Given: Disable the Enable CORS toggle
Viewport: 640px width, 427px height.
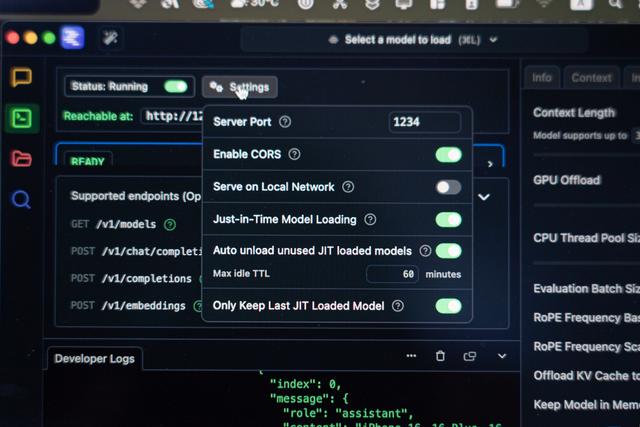Looking at the screenshot, I should [448, 154].
